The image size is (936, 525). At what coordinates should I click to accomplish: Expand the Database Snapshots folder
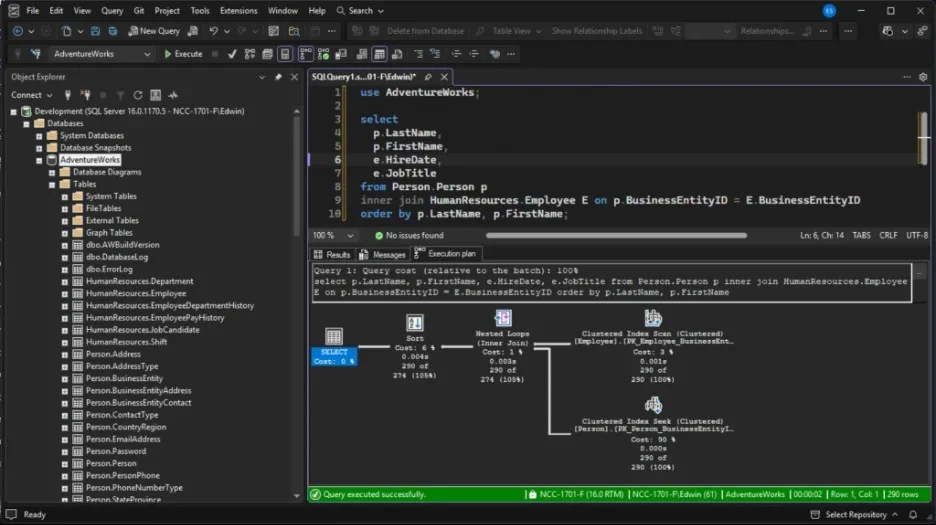tap(39, 148)
